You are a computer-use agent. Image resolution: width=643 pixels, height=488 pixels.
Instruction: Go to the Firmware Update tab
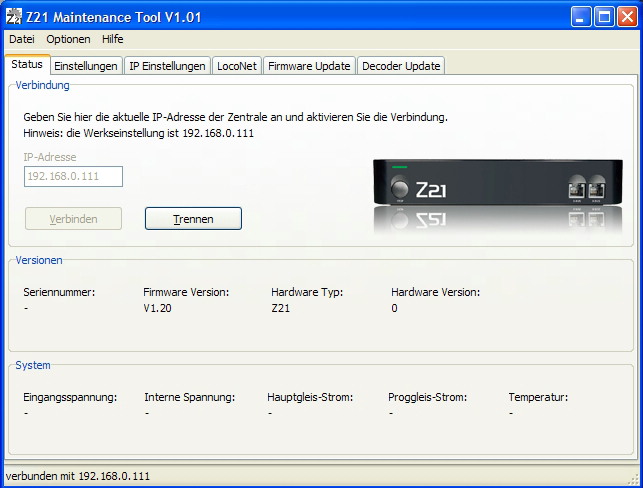click(x=309, y=66)
